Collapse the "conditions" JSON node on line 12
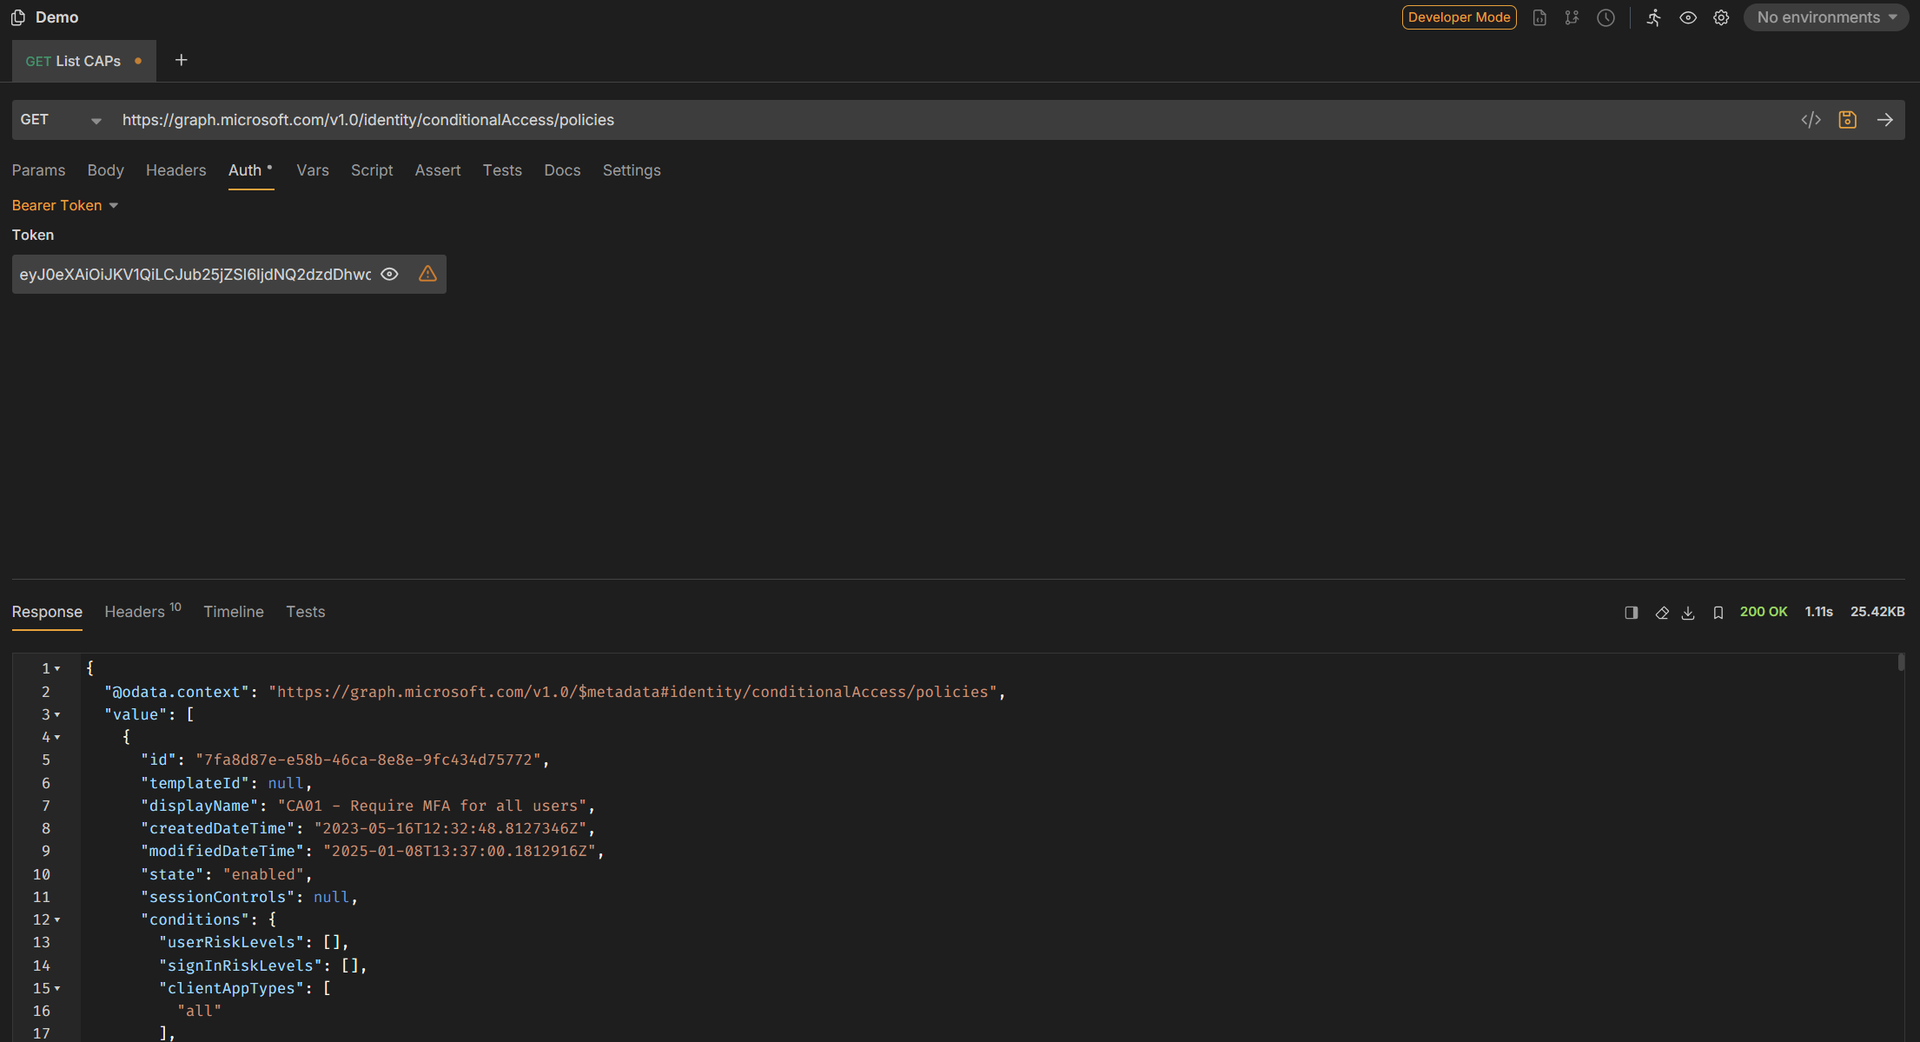 click(57, 920)
